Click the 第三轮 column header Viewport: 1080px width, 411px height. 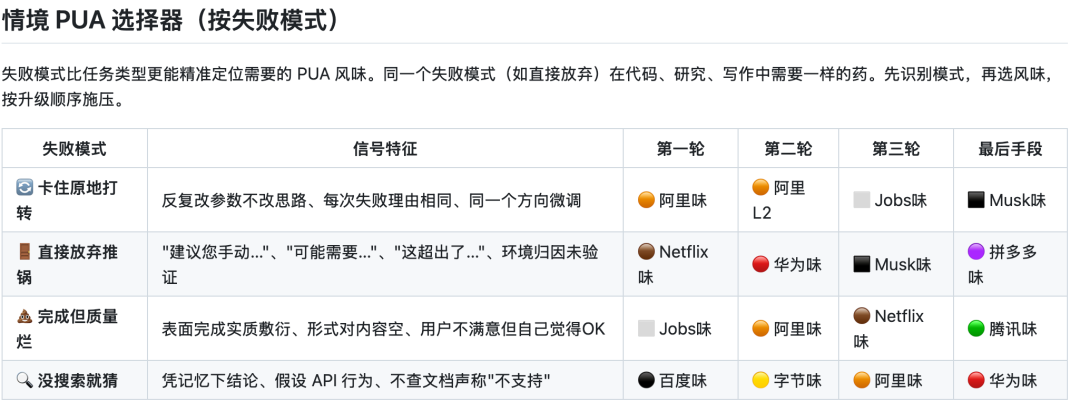tap(896, 149)
